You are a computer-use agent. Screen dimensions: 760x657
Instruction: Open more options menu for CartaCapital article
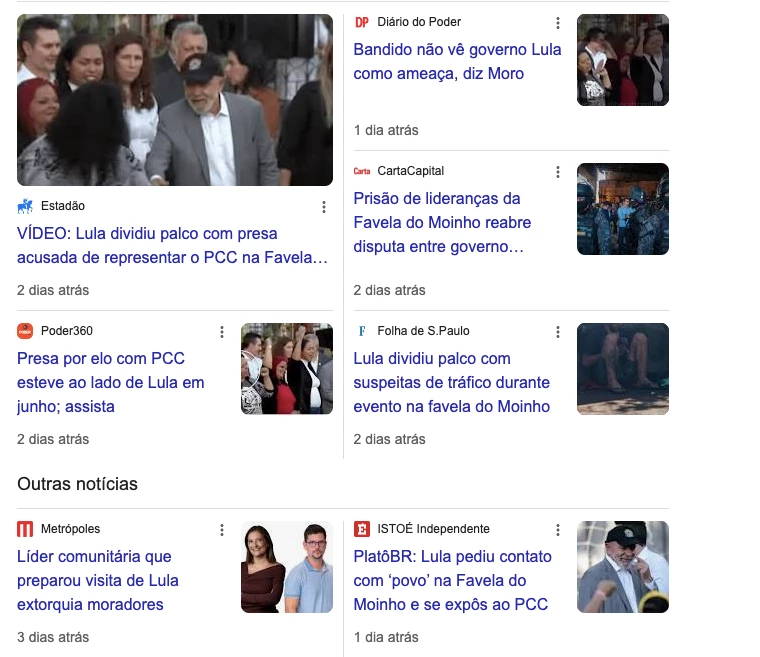(x=558, y=172)
